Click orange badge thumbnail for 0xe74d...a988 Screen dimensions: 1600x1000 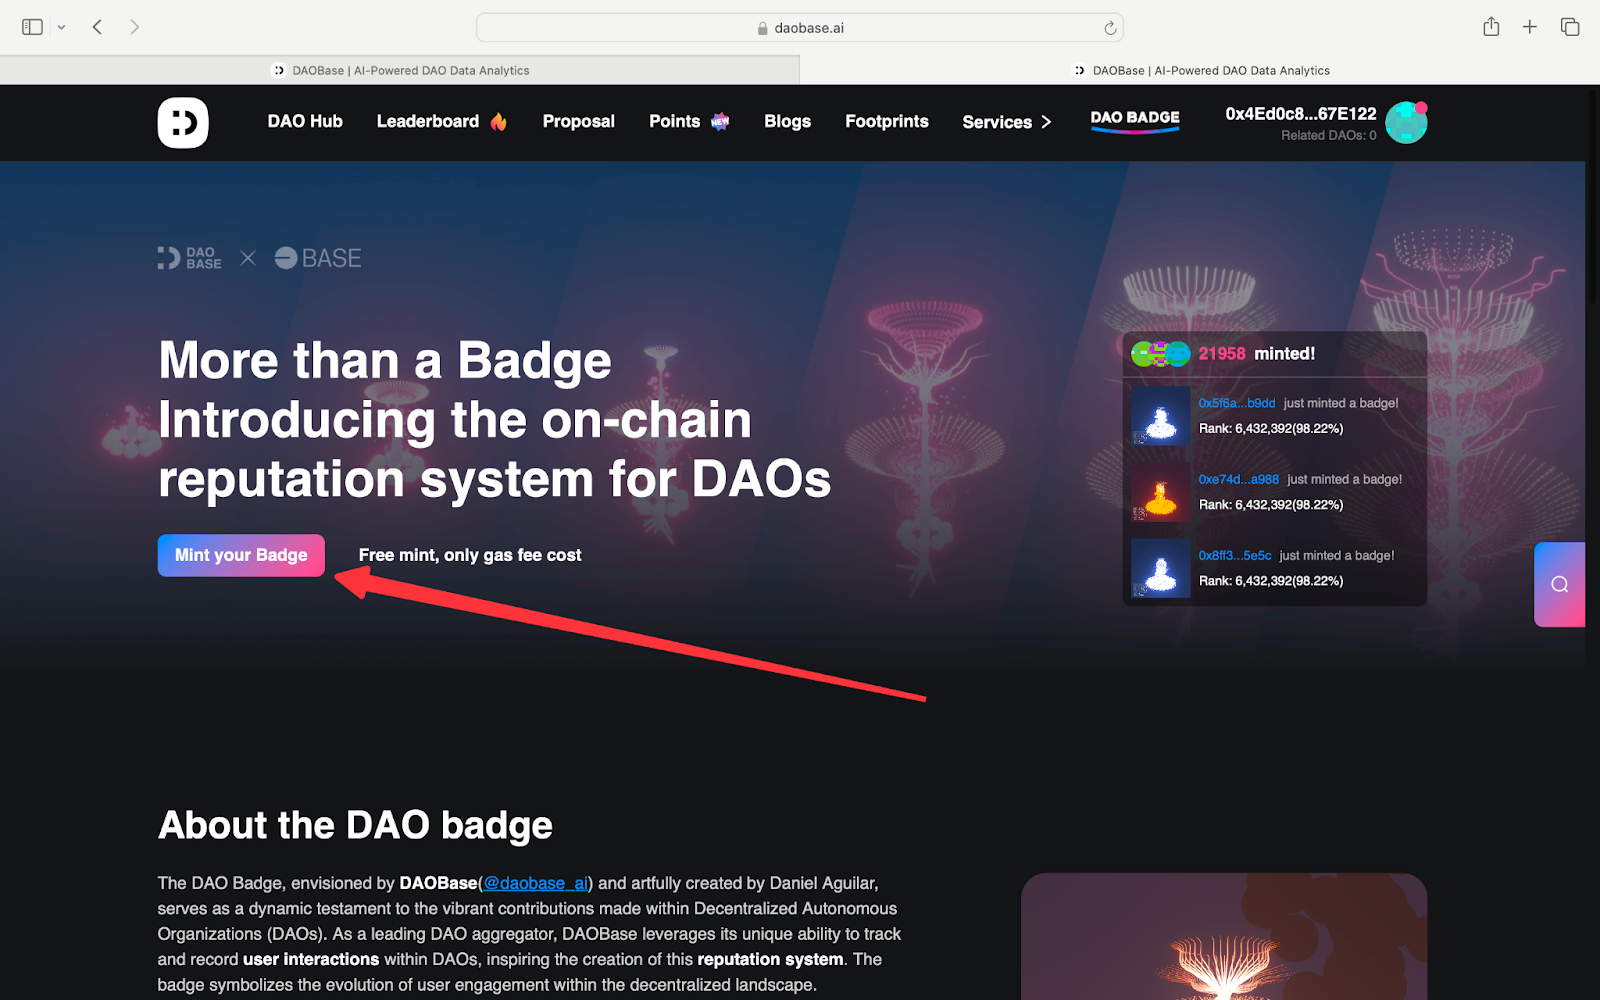pyautogui.click(x=1161, y=492)
